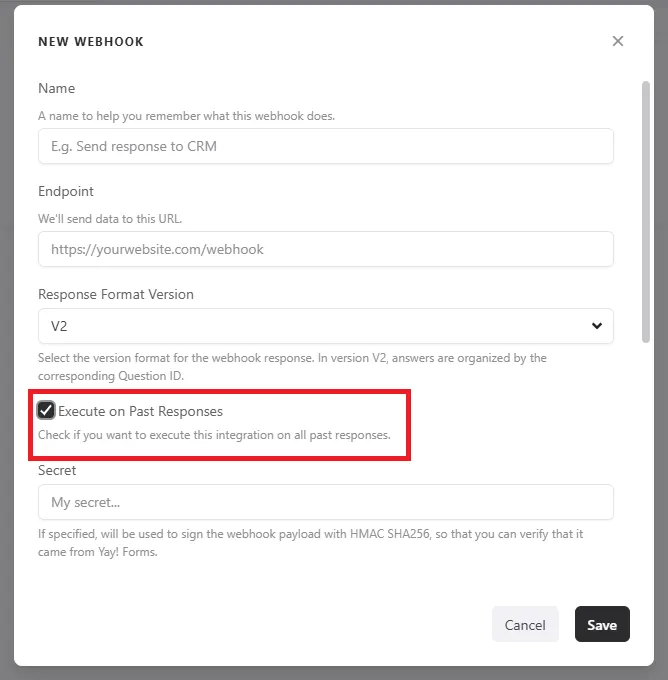Screen dimensions: 668x680
Task: Click the 'Endpoint' field label
Action: pyautogui.click(x=66, y=191)
